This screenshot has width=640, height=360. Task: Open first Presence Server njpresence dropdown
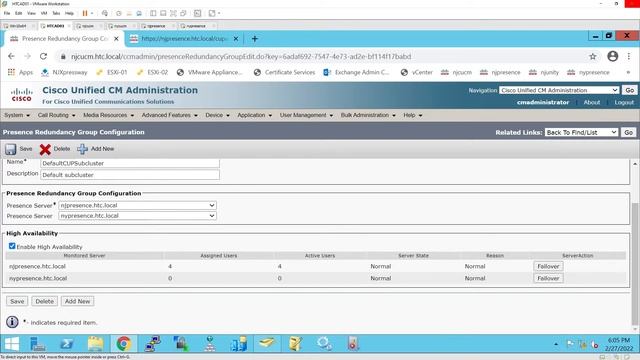[x=137, y=205]
